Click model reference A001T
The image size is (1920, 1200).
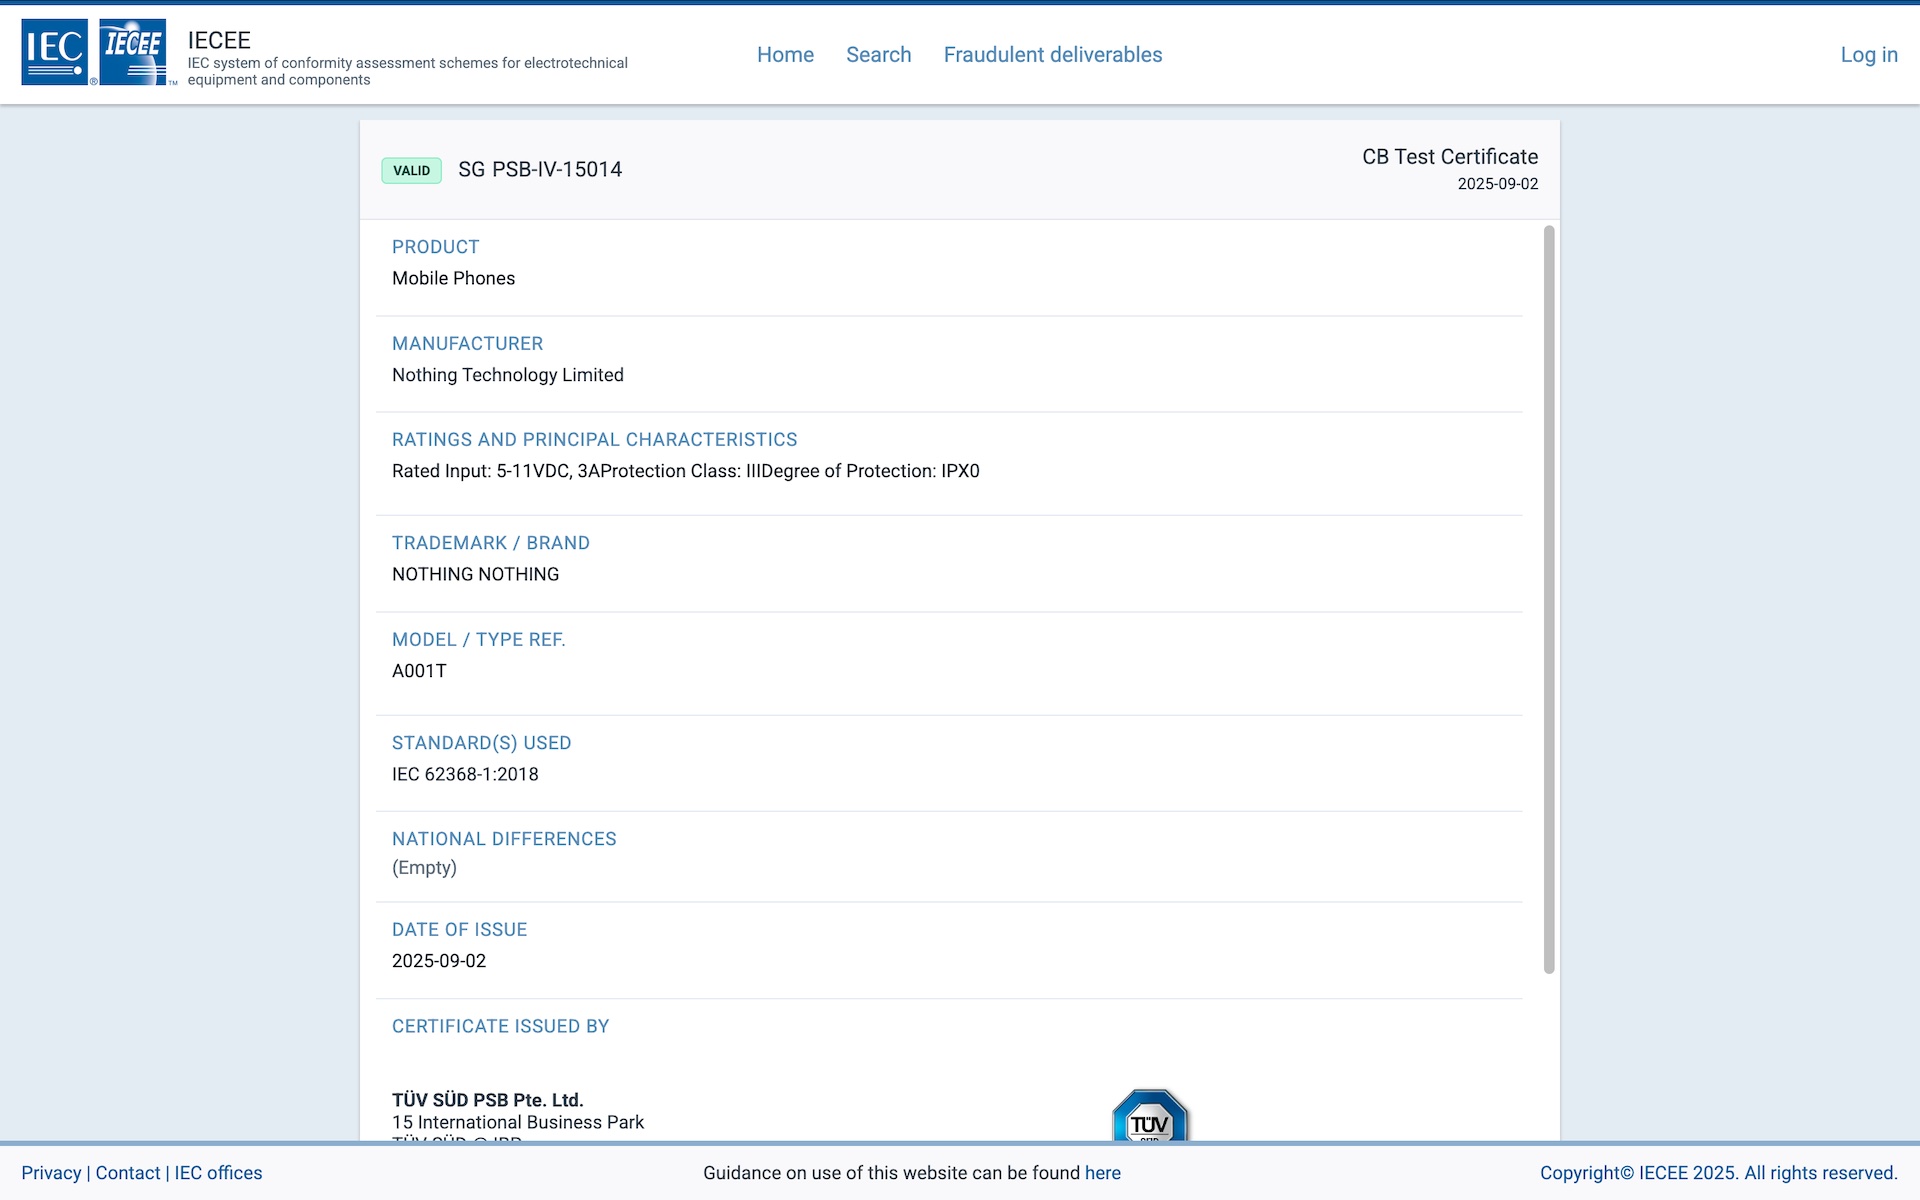coord(419,671)
